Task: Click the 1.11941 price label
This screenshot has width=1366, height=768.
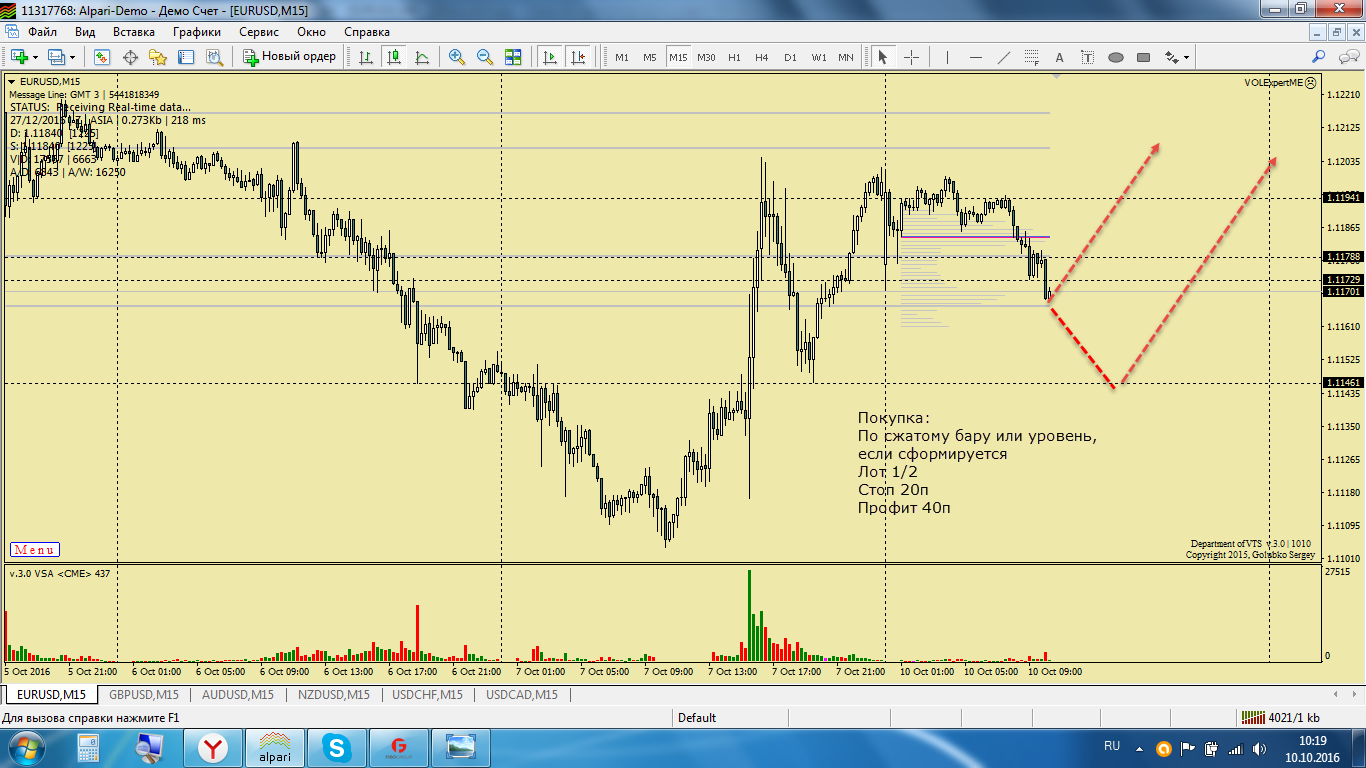Action: click(1342, 198)
